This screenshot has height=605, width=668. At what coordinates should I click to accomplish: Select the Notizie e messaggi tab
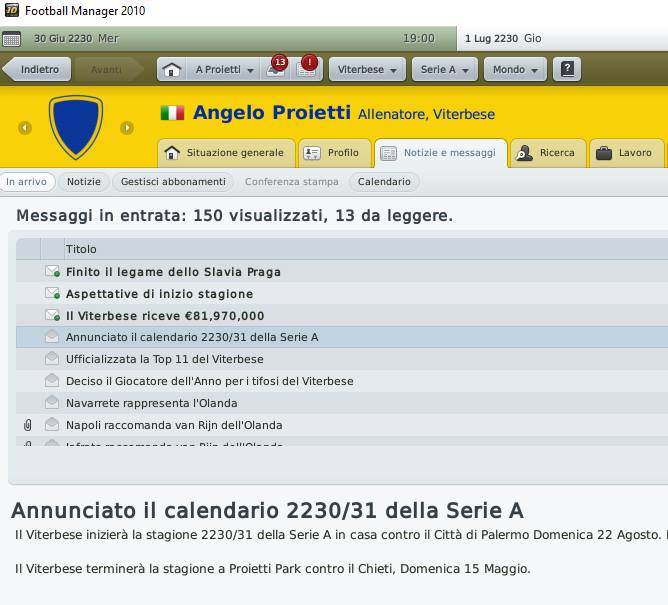pyautogui.click(x=441, y=153)
